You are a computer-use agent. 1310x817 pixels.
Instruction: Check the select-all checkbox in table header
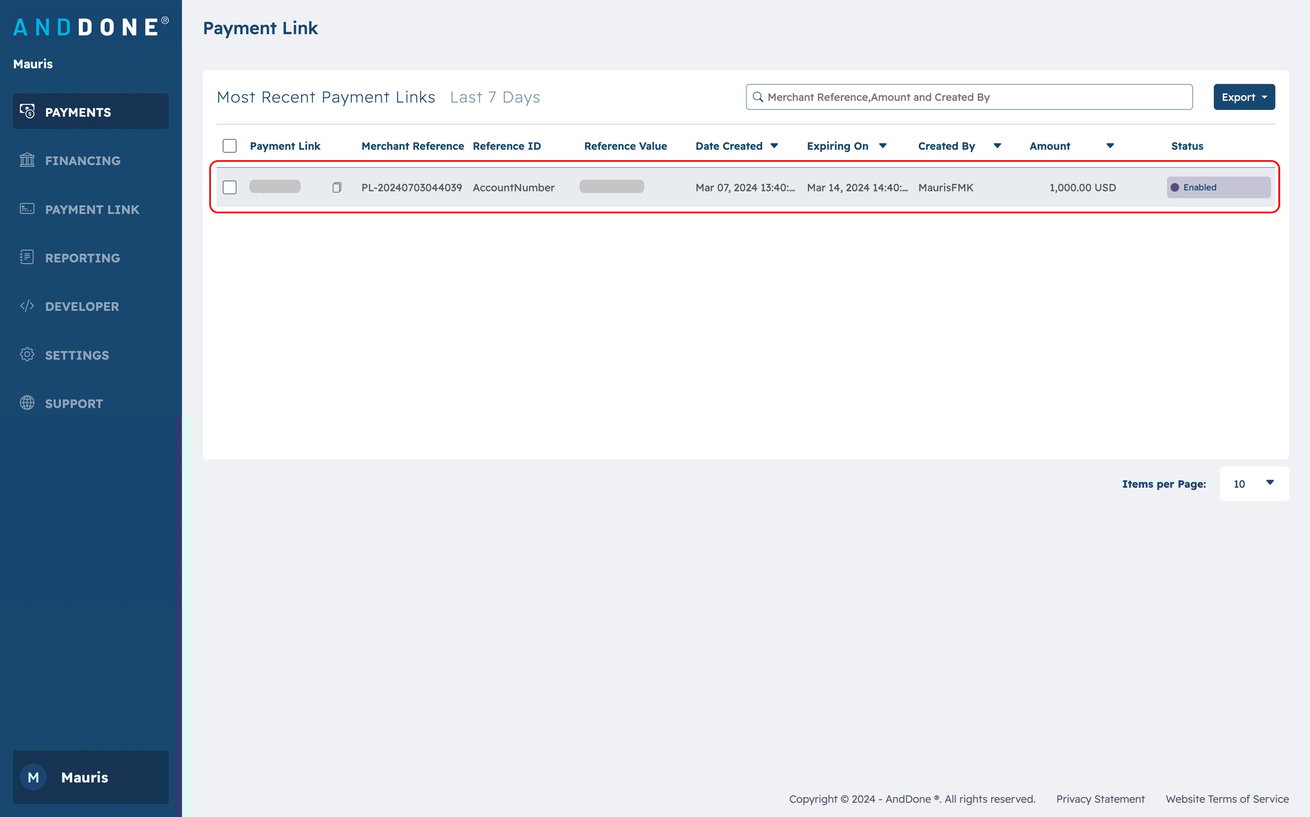(x=229, y=145)
